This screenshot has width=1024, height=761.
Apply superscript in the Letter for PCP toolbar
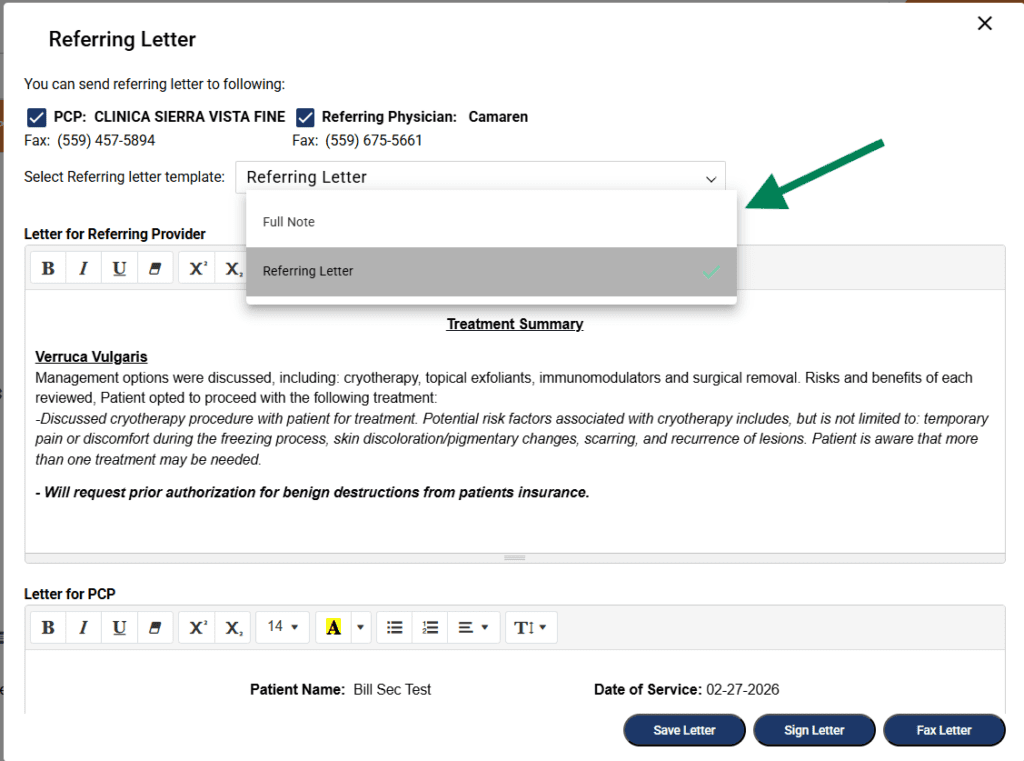198,627
